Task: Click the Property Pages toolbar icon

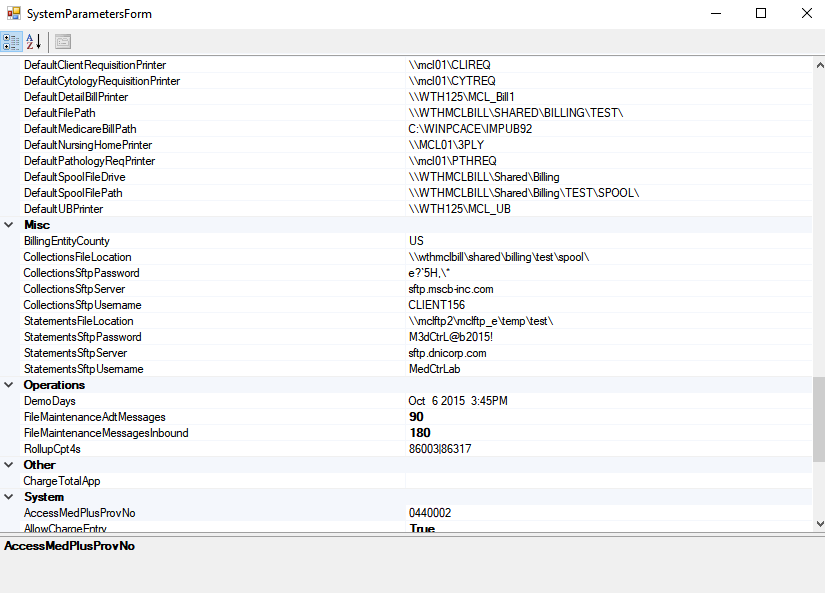Action: [63, 42]
